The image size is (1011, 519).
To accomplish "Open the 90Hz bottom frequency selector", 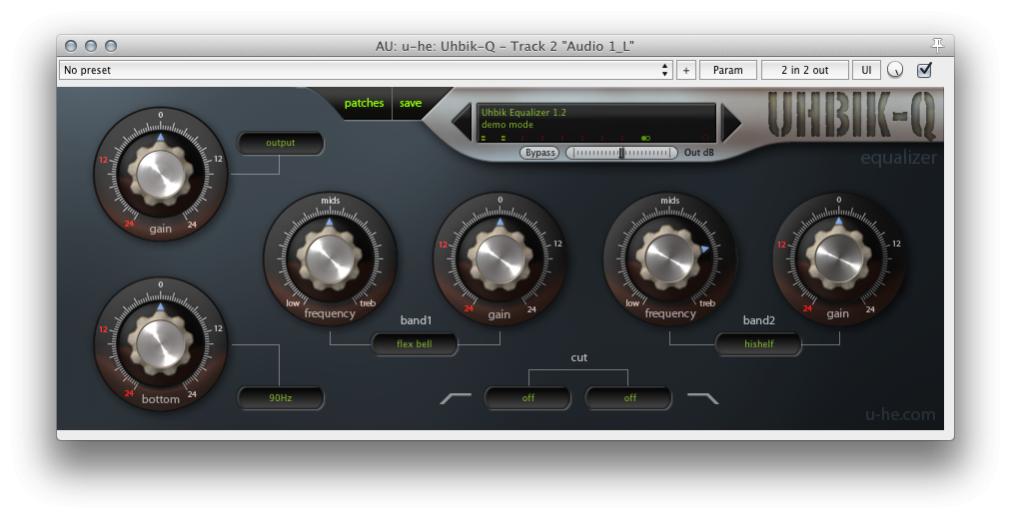I will [280, 398].
